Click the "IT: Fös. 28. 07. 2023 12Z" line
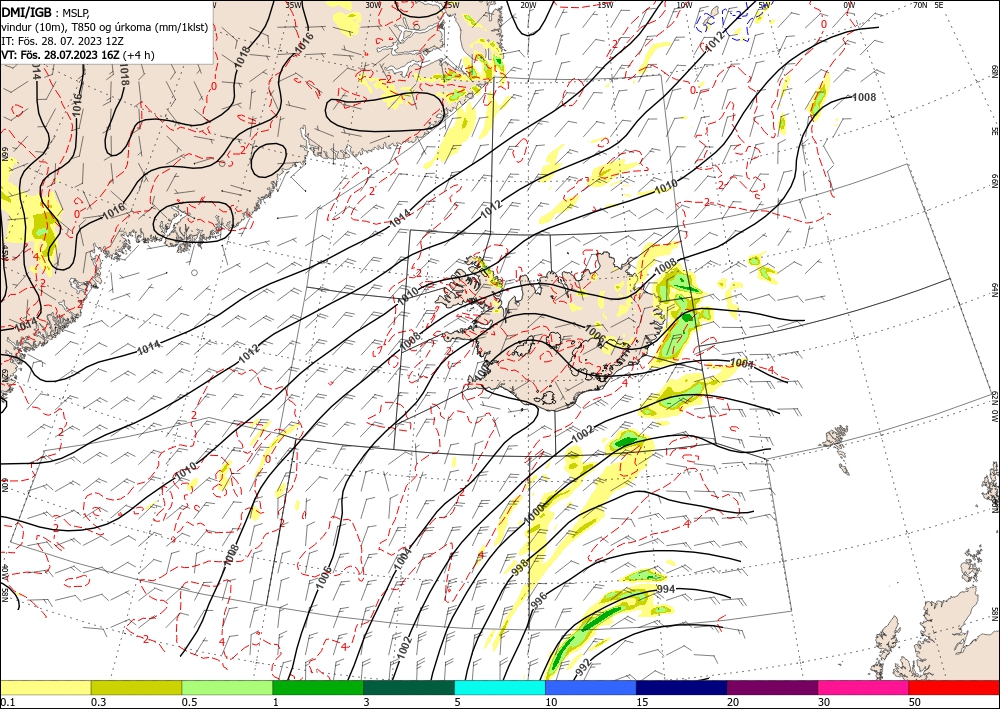This screenshot has height=709, width=1000. 62,41
